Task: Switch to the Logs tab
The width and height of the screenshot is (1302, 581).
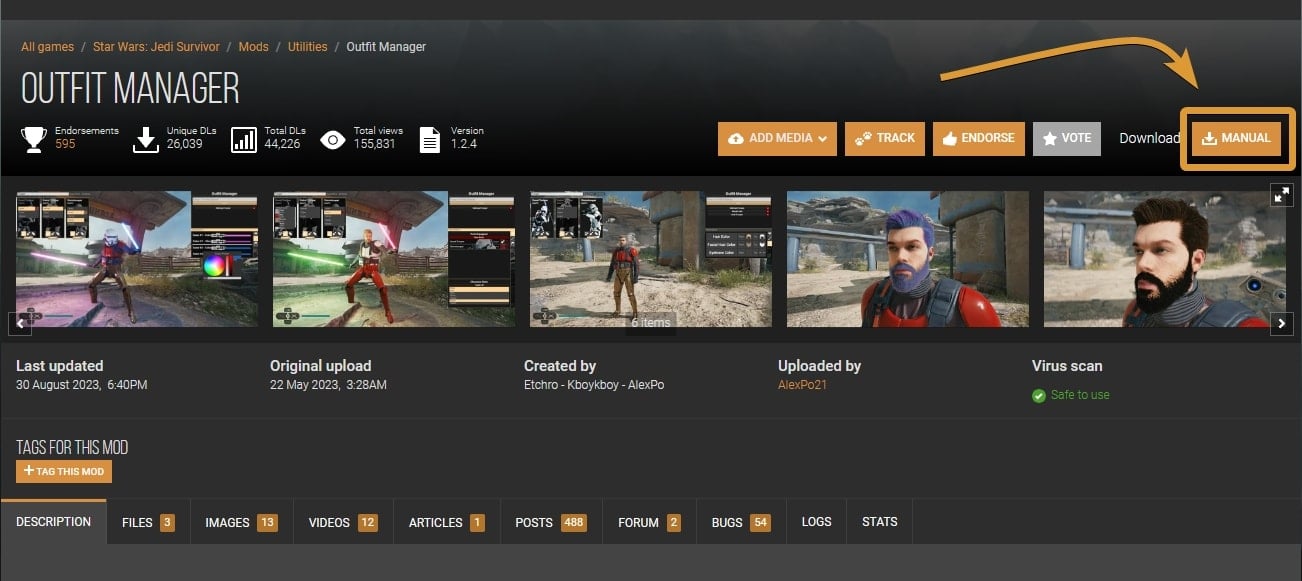Action: pos(816,522)
